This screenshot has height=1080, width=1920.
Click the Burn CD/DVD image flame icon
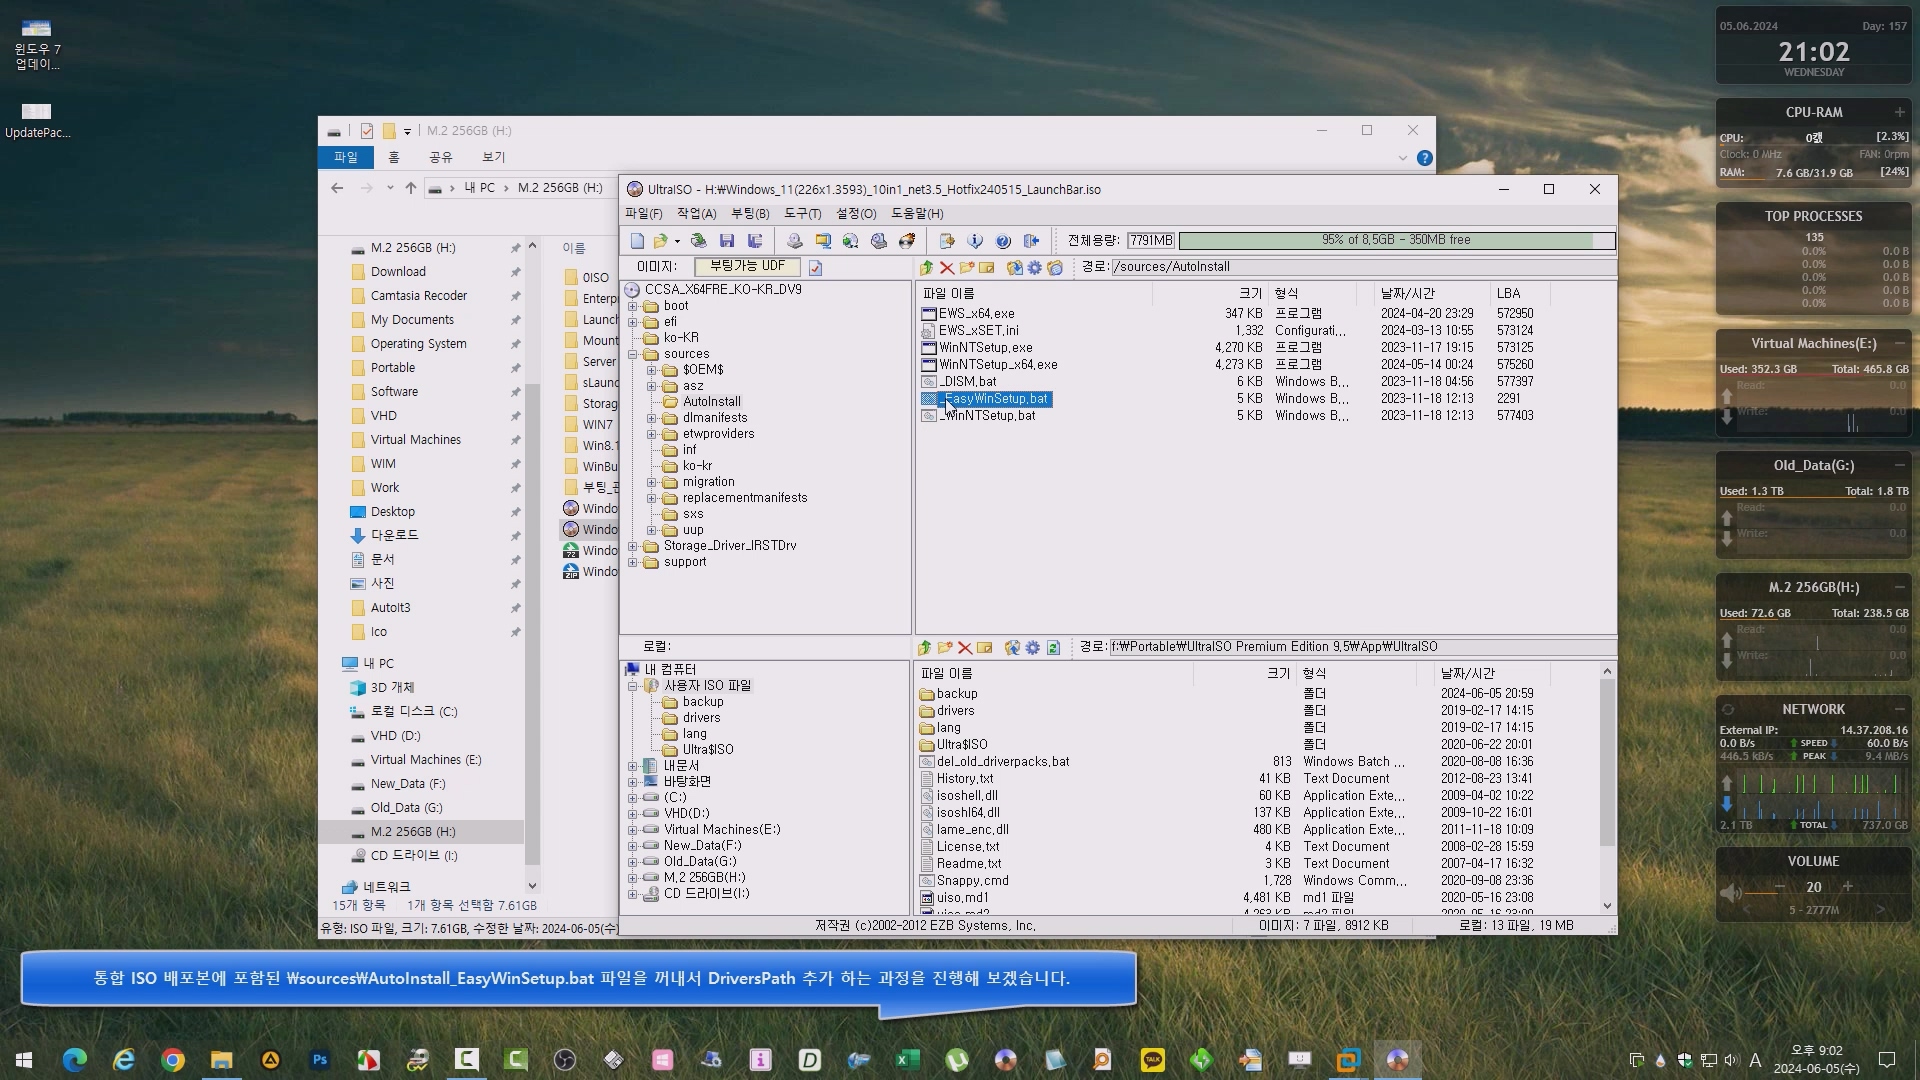coord(907,241)
